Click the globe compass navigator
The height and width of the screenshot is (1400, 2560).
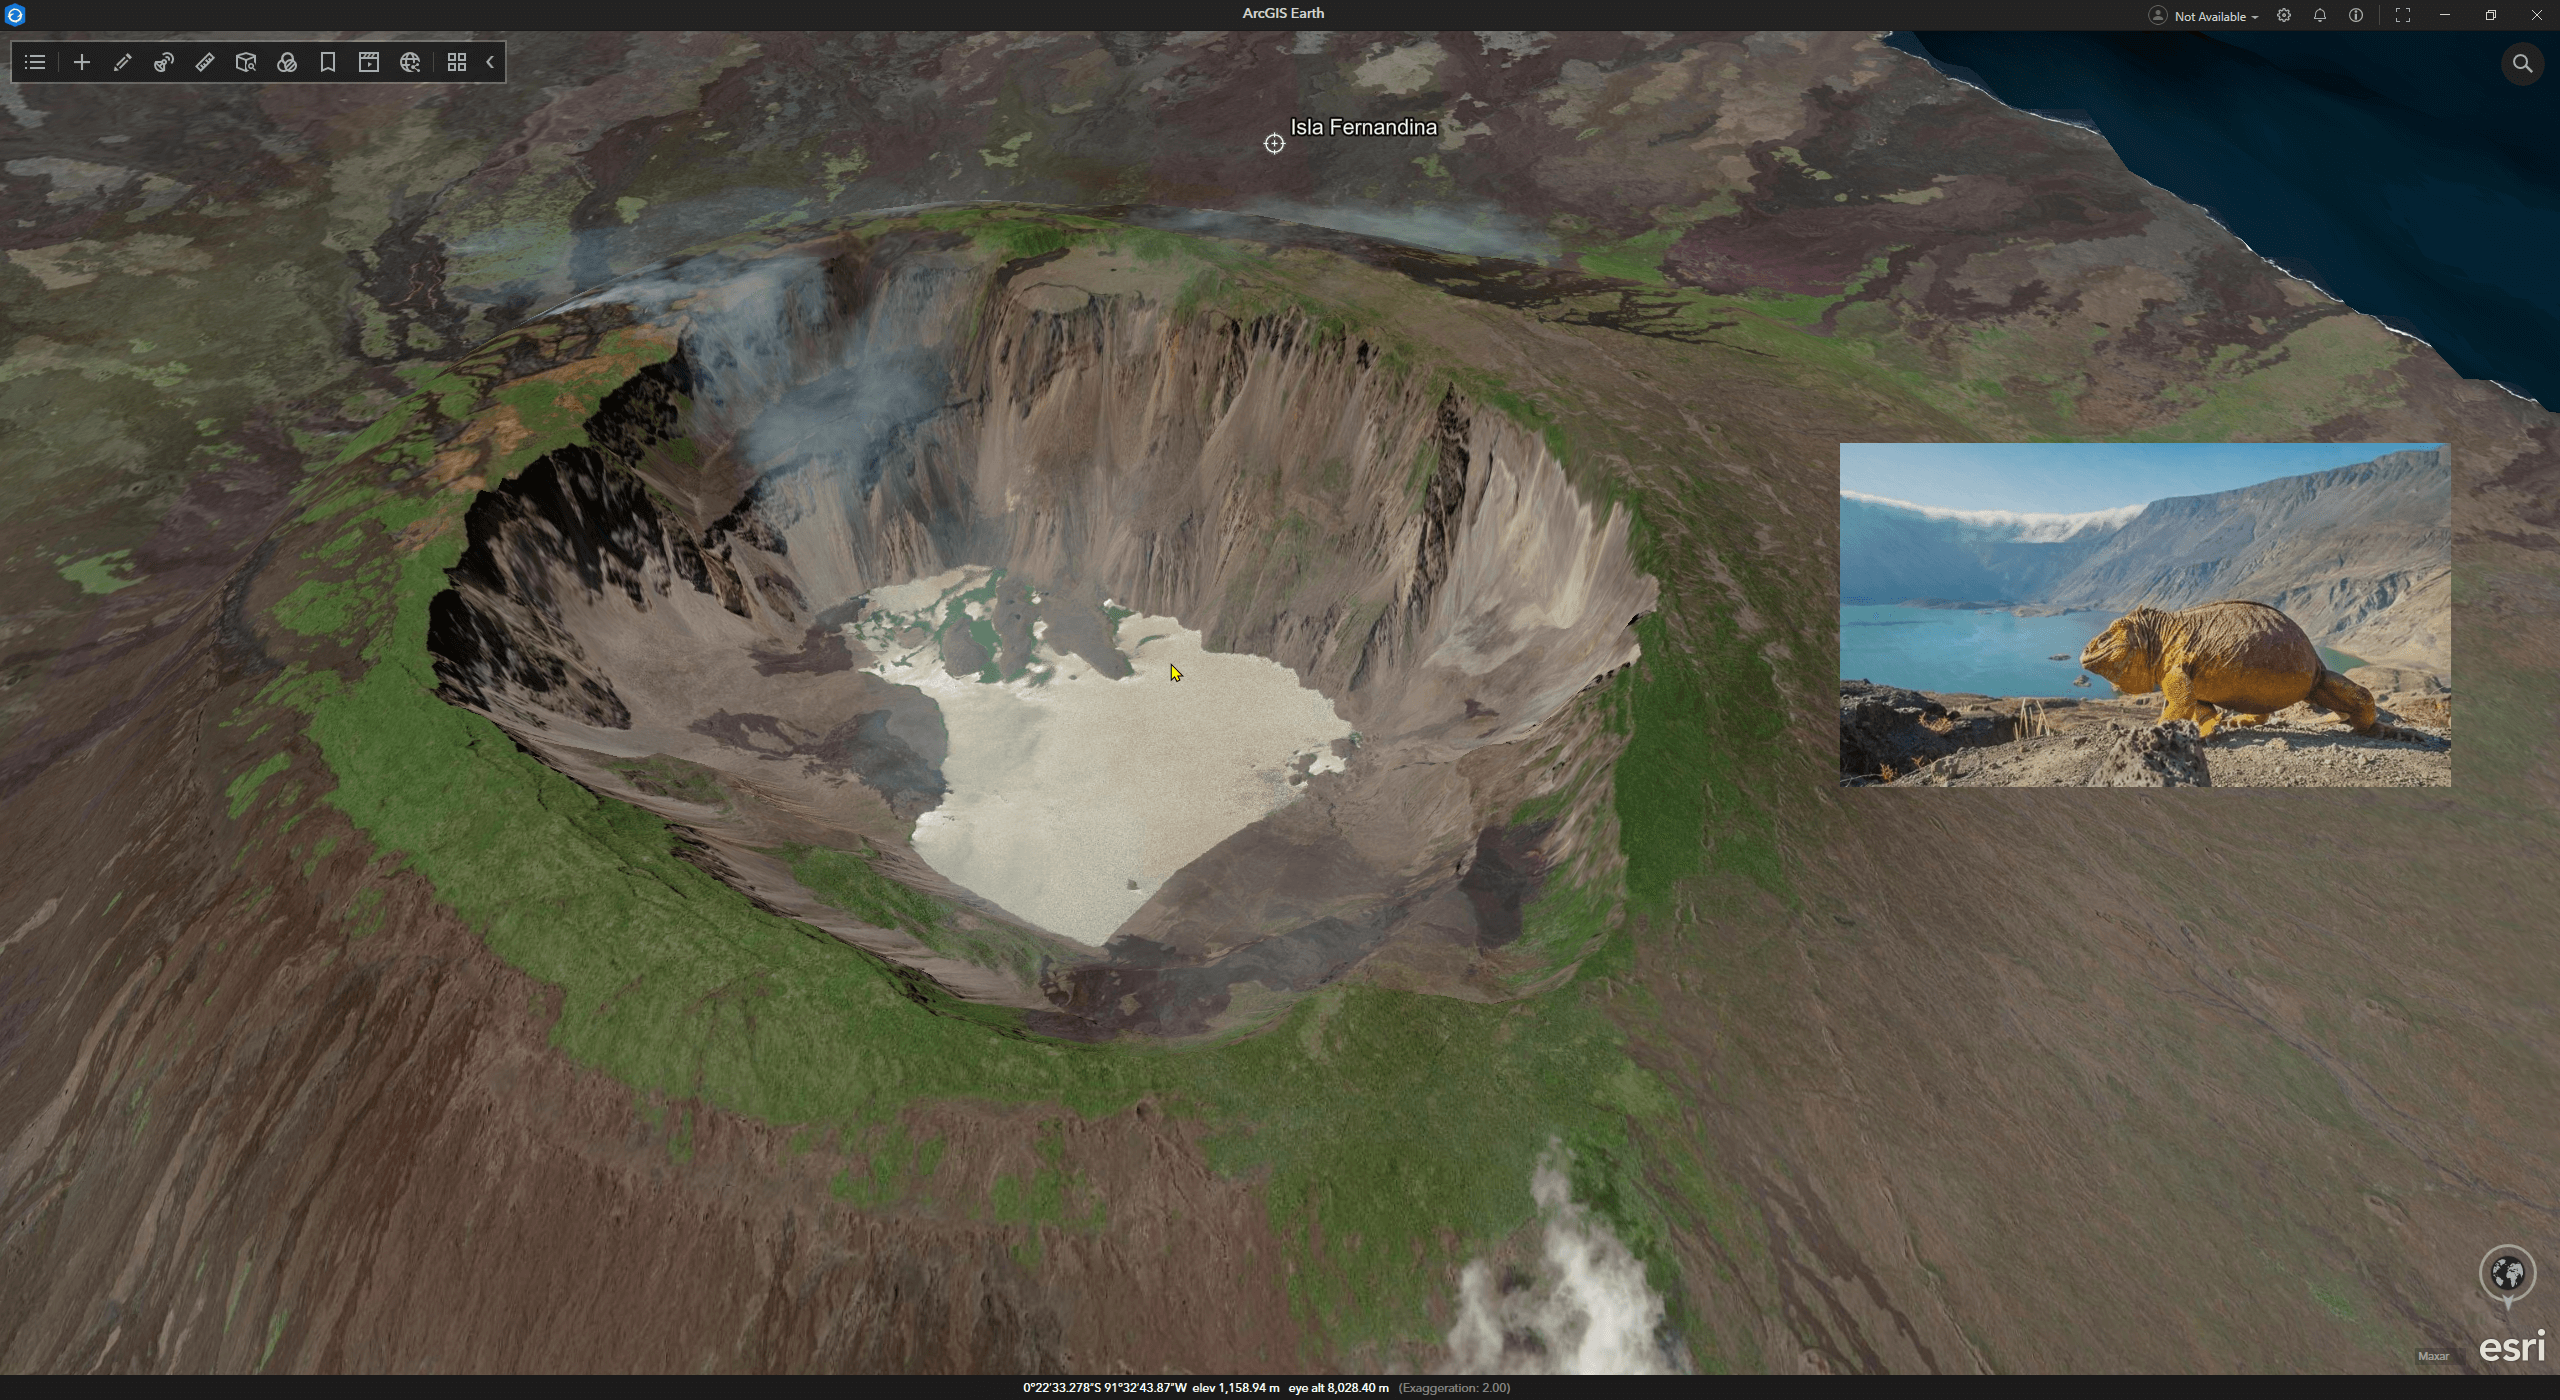(x=2507, y=1274)
